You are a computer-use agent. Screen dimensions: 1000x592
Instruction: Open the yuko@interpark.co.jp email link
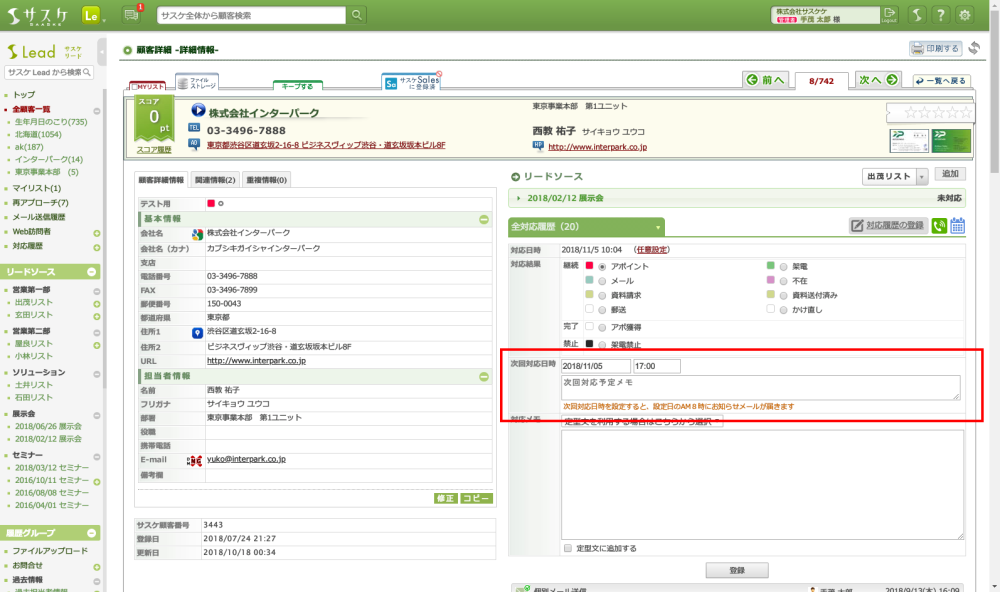(246, 459)
